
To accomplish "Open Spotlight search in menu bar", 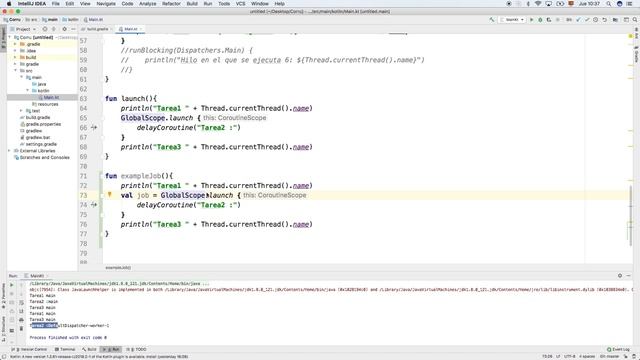I will pos(609,4).
